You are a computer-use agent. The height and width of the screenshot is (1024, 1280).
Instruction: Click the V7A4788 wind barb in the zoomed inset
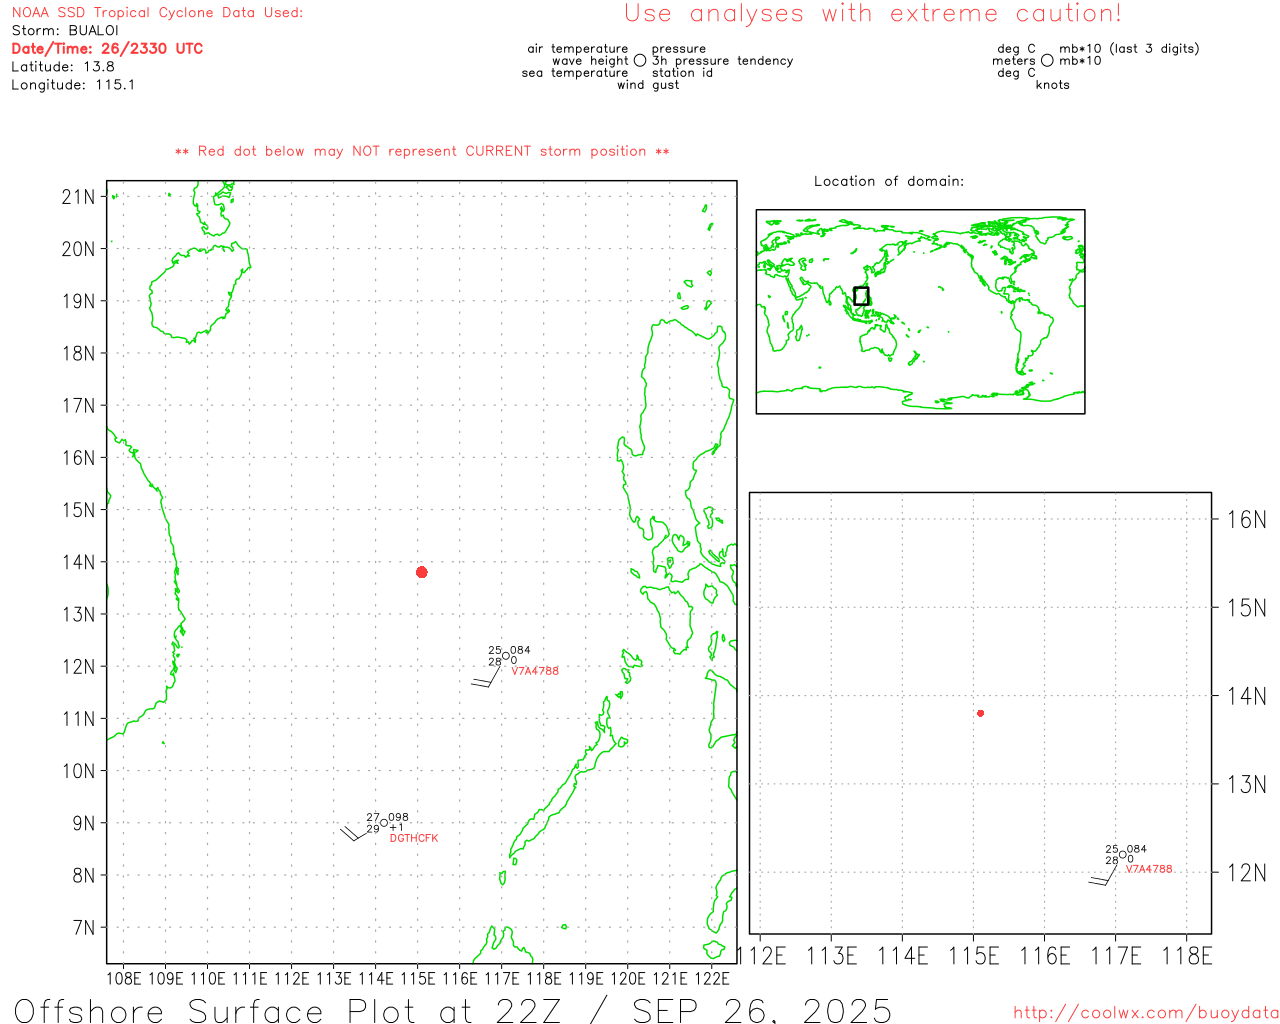pos(1103,877)
